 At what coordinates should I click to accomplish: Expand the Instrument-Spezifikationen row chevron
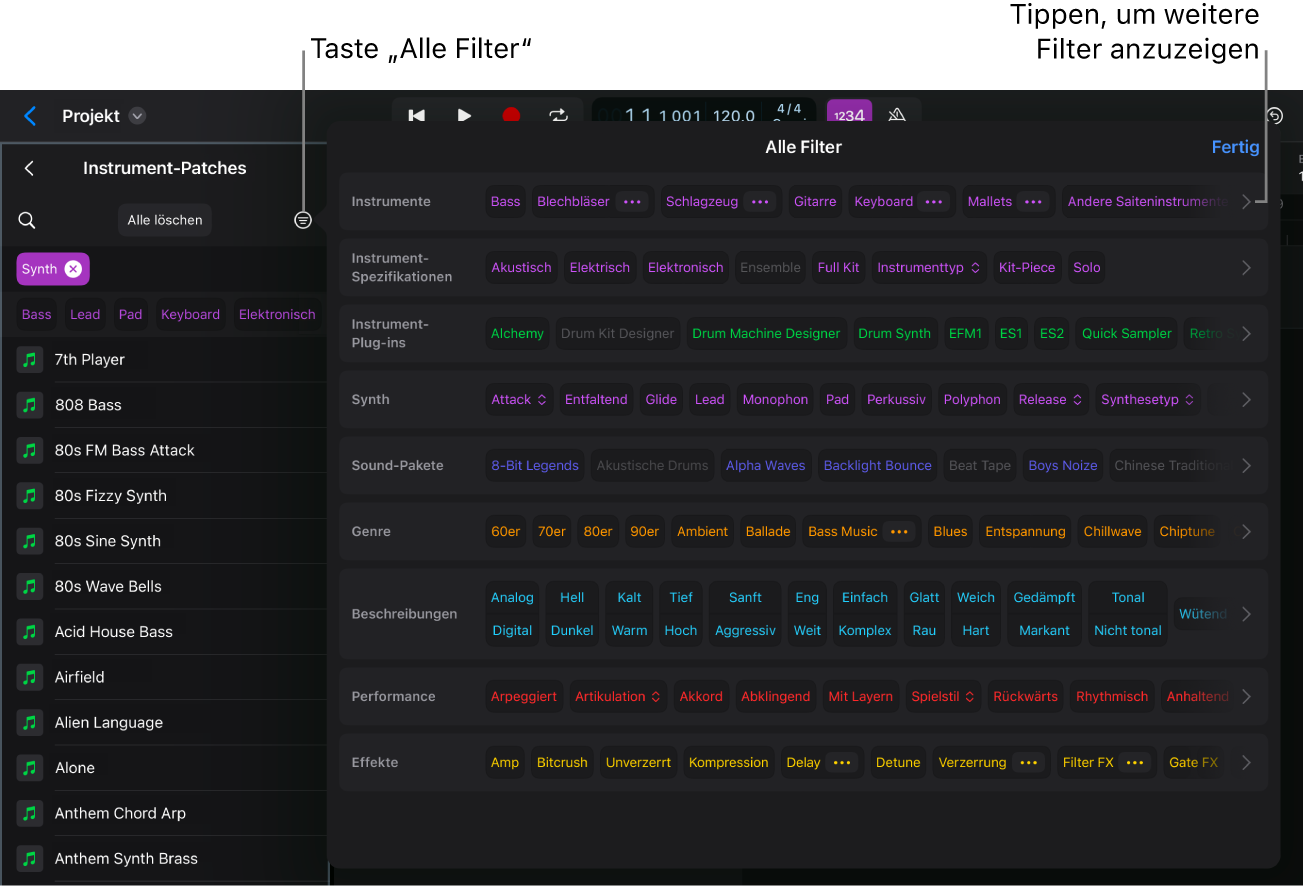point(1246,268)
